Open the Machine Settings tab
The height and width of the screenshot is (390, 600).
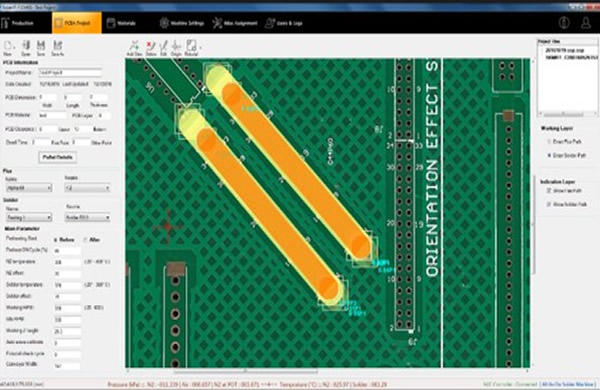point(182,23)
